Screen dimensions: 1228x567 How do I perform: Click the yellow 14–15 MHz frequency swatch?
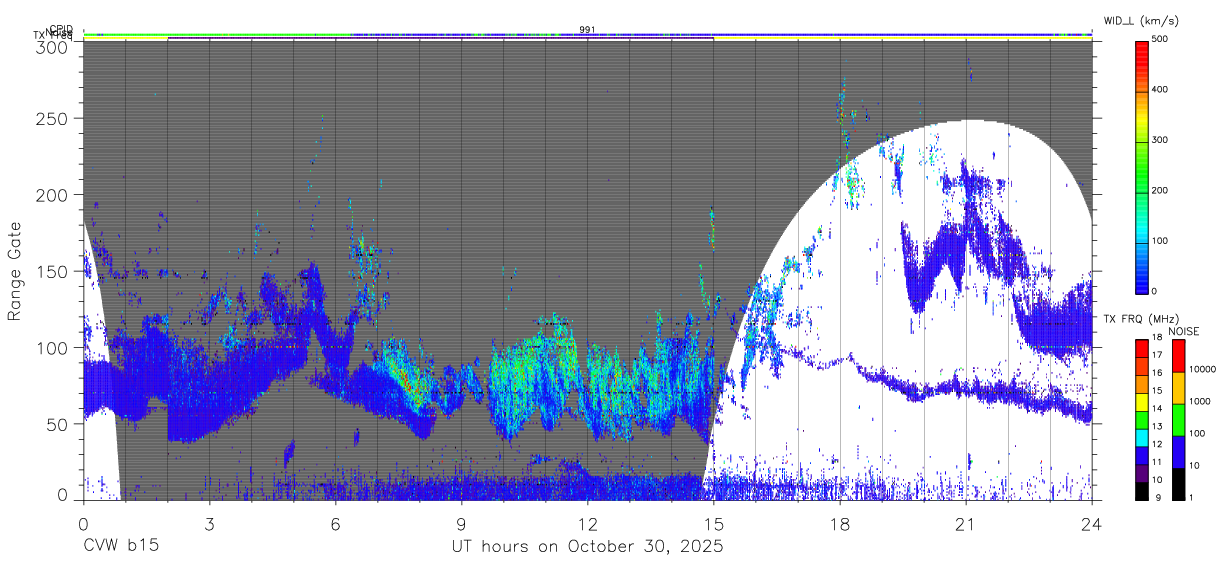(1141, 402)
